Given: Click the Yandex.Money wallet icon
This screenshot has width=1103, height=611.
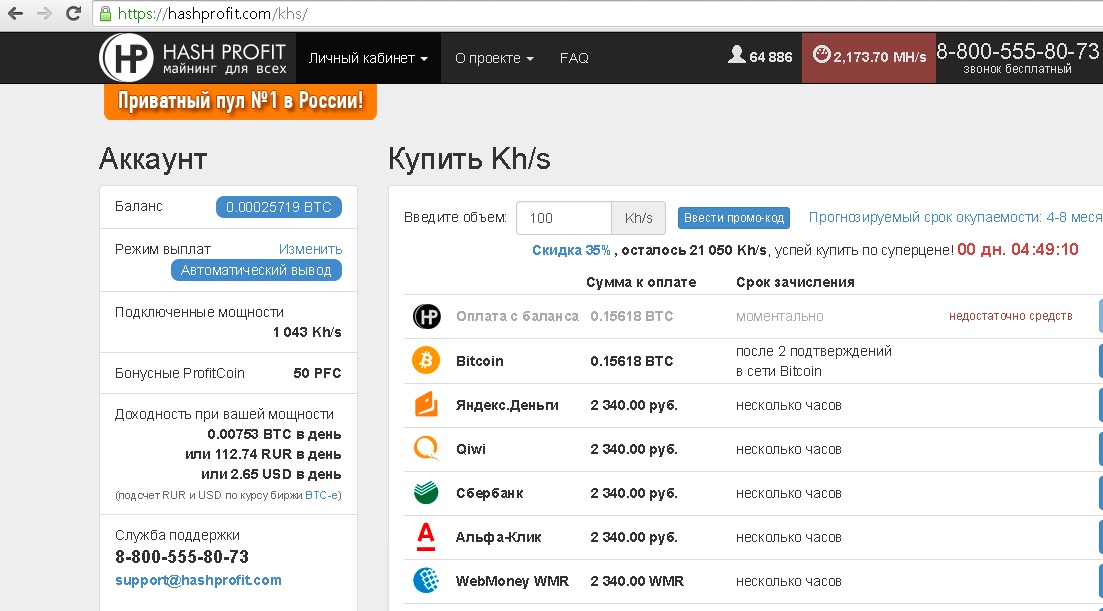Looking at the screenshot, I should point(426,405).
